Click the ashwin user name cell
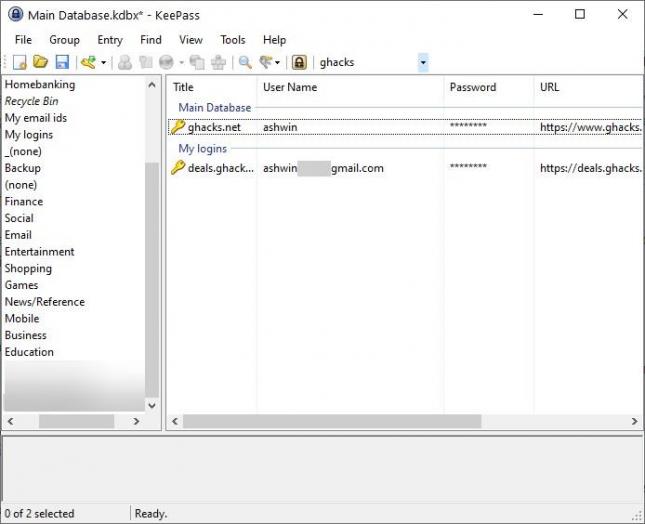 click(x=280, y=127)
